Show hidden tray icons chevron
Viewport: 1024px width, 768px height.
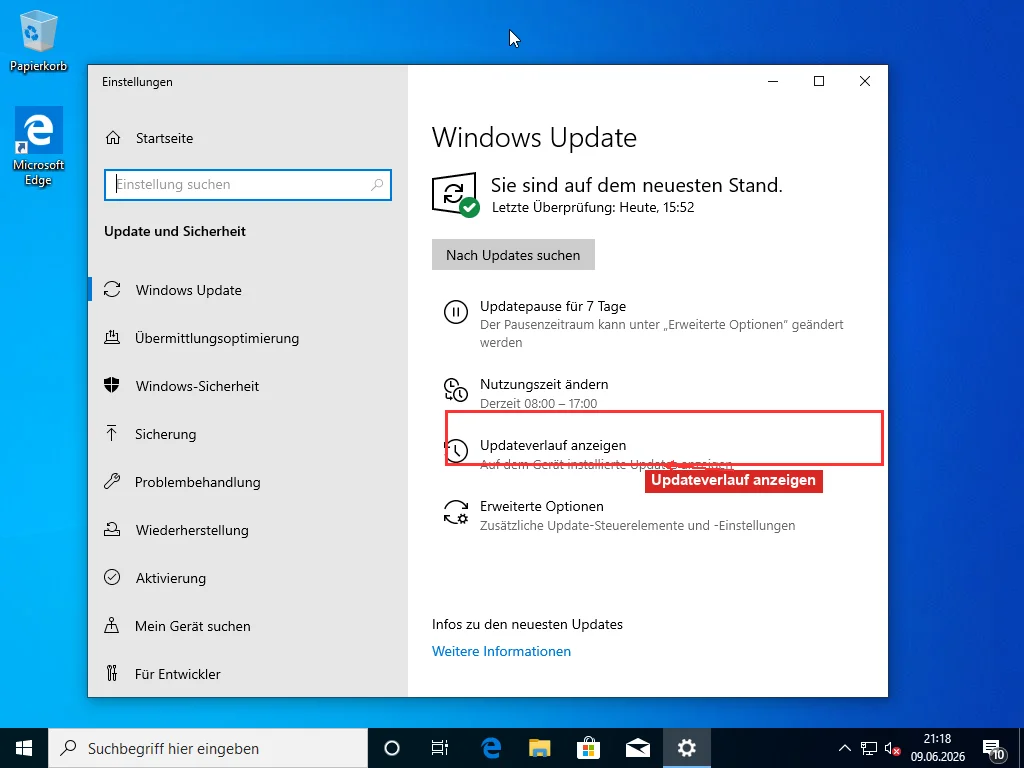844,748
